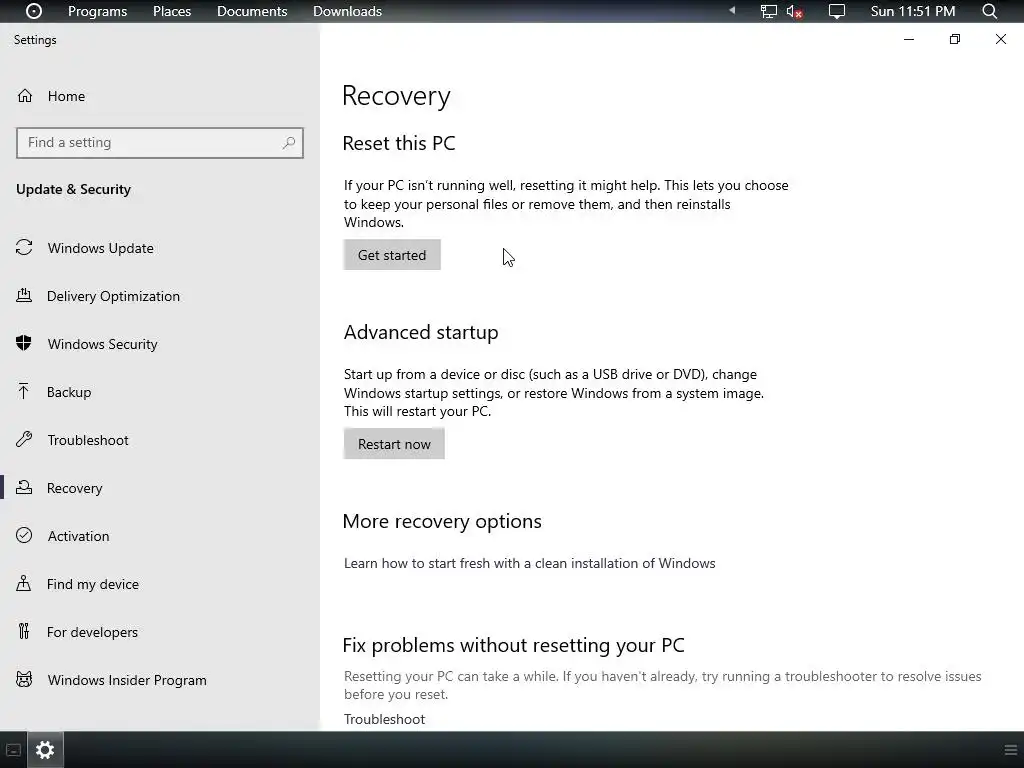The width and height of the screenshot is (1024, 768).
Task: Select the Windows Insider Program cat icon
Action: click(24, 679)
